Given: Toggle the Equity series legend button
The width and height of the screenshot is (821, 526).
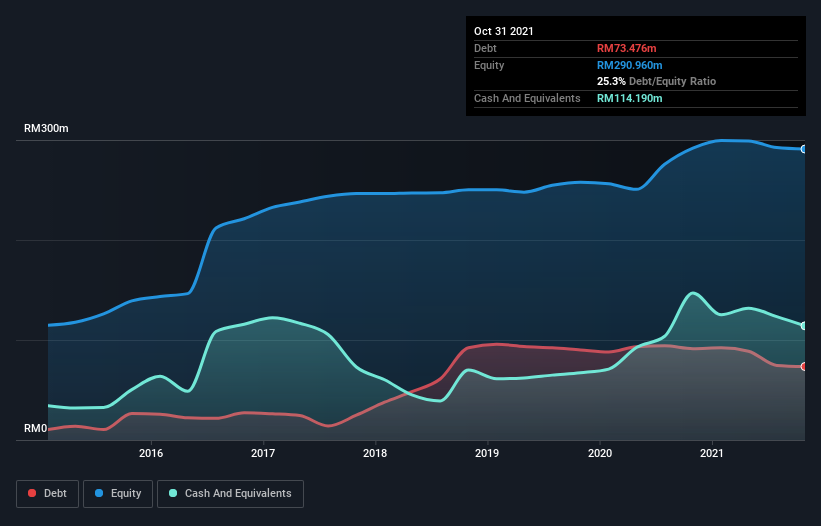Looking at the screenshot, I should (x=118, y=494).
